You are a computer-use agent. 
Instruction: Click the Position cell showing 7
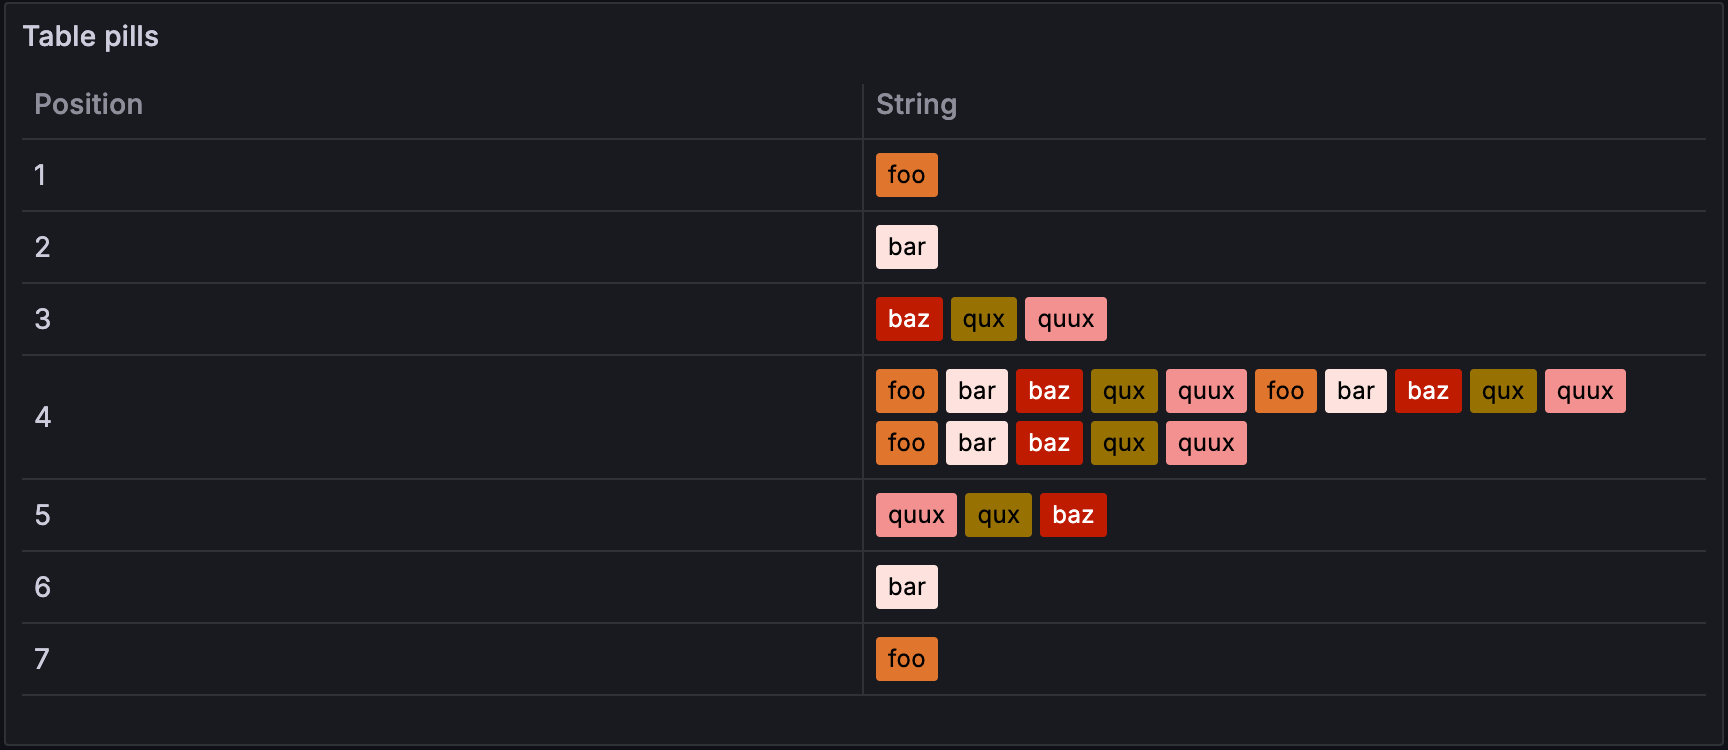[x=41, y=659]
